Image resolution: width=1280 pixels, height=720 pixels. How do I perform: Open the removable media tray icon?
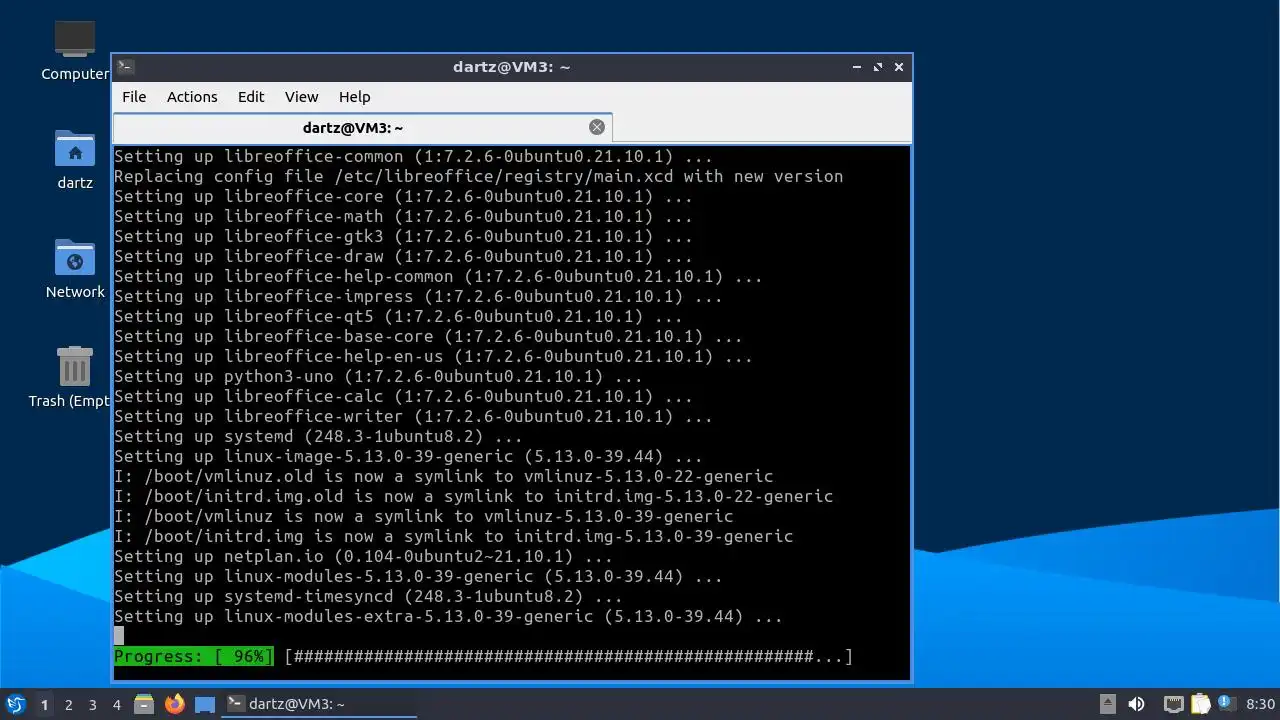click(x=1108, y=704)
